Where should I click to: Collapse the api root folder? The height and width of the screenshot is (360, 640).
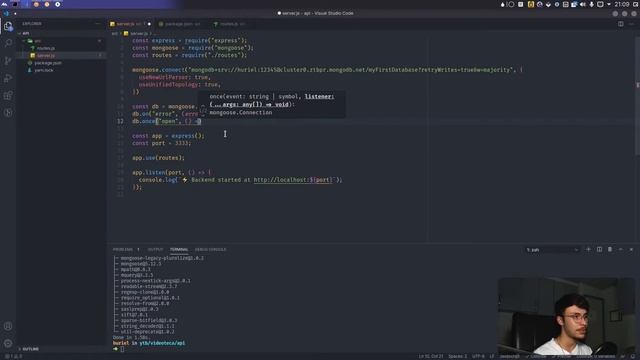pos(61,33)
